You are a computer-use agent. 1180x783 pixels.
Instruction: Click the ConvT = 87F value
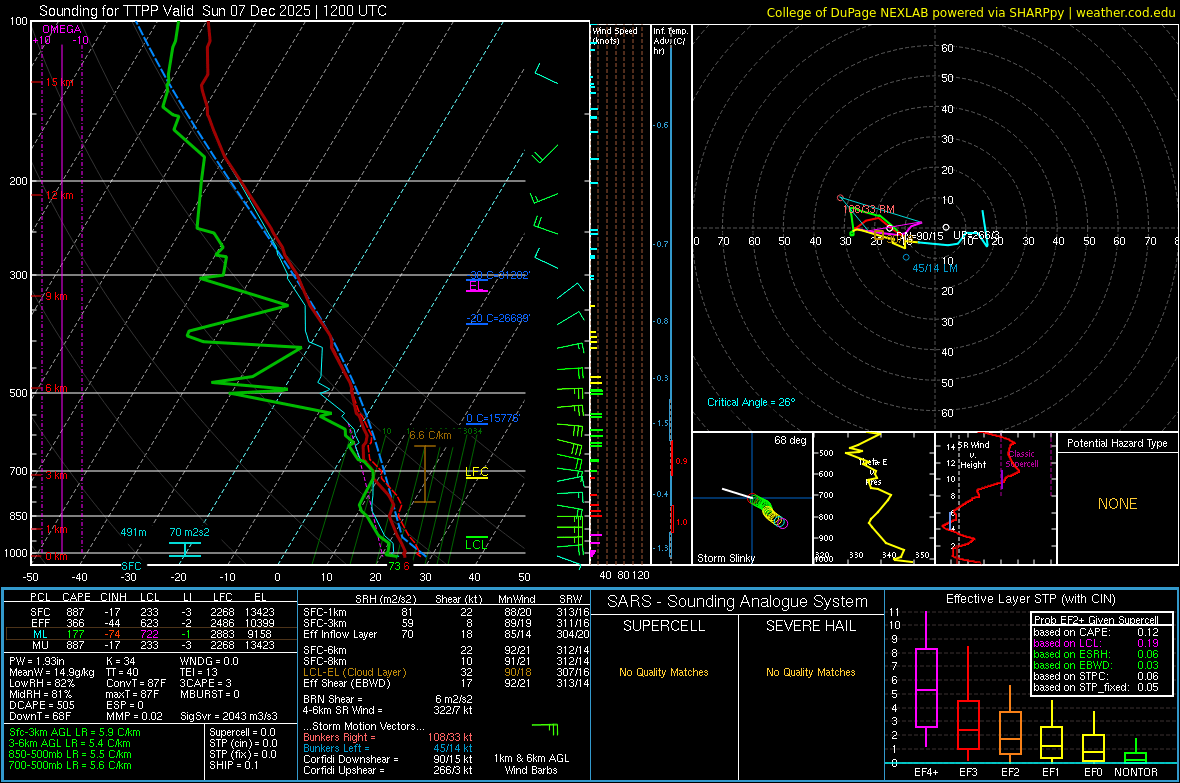(135, 683)
